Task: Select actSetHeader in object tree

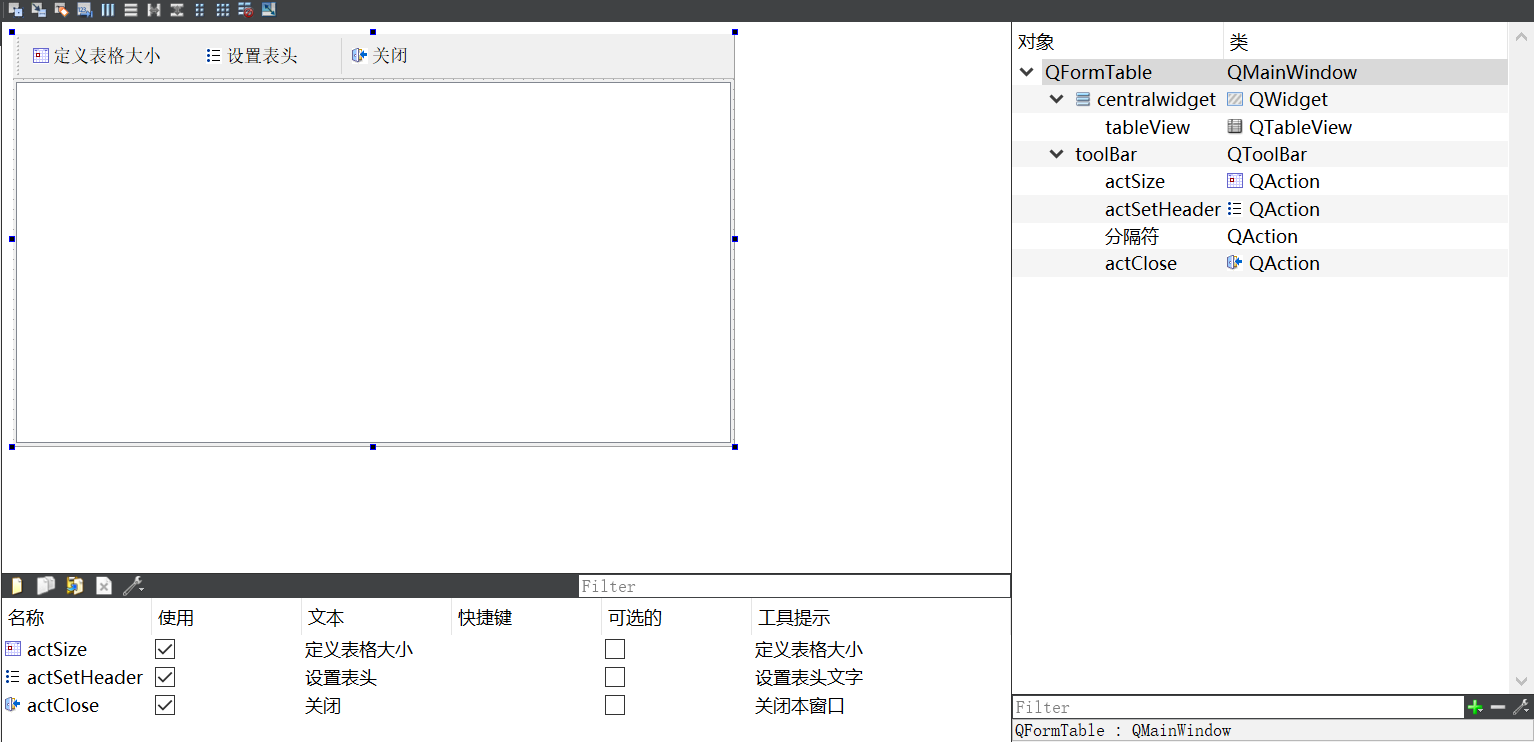Action: click(1162, 209)
